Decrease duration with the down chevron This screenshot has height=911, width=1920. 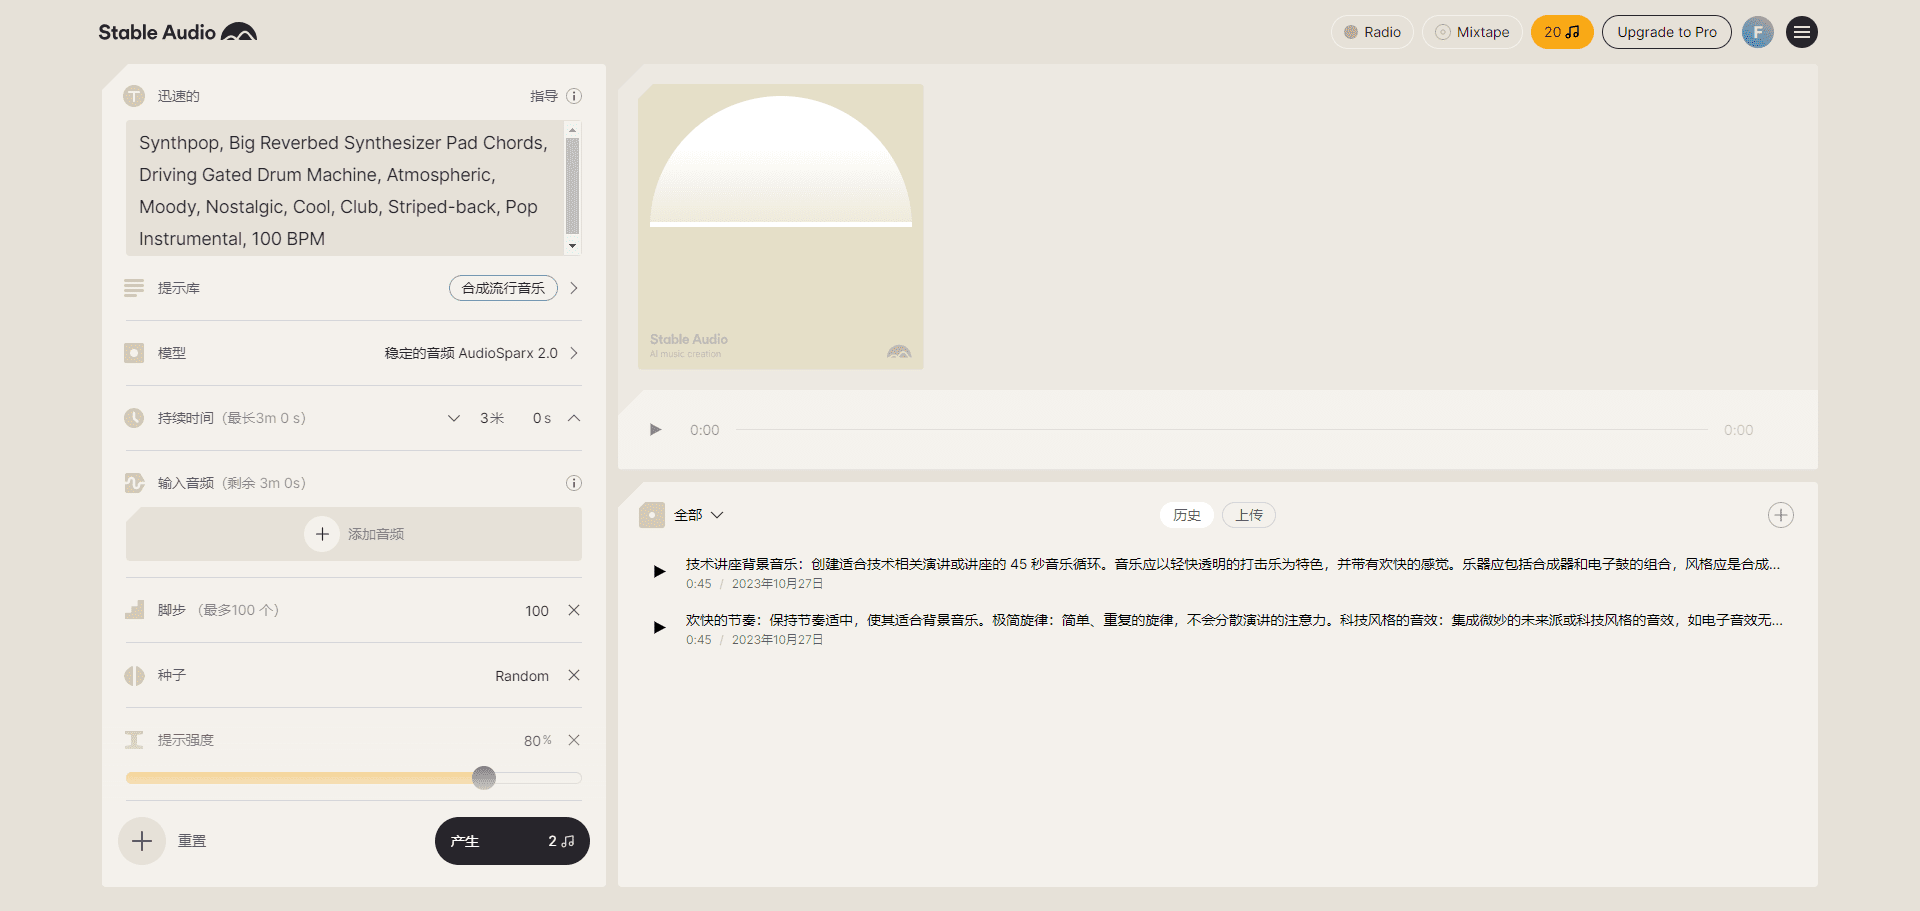[454, 418]
